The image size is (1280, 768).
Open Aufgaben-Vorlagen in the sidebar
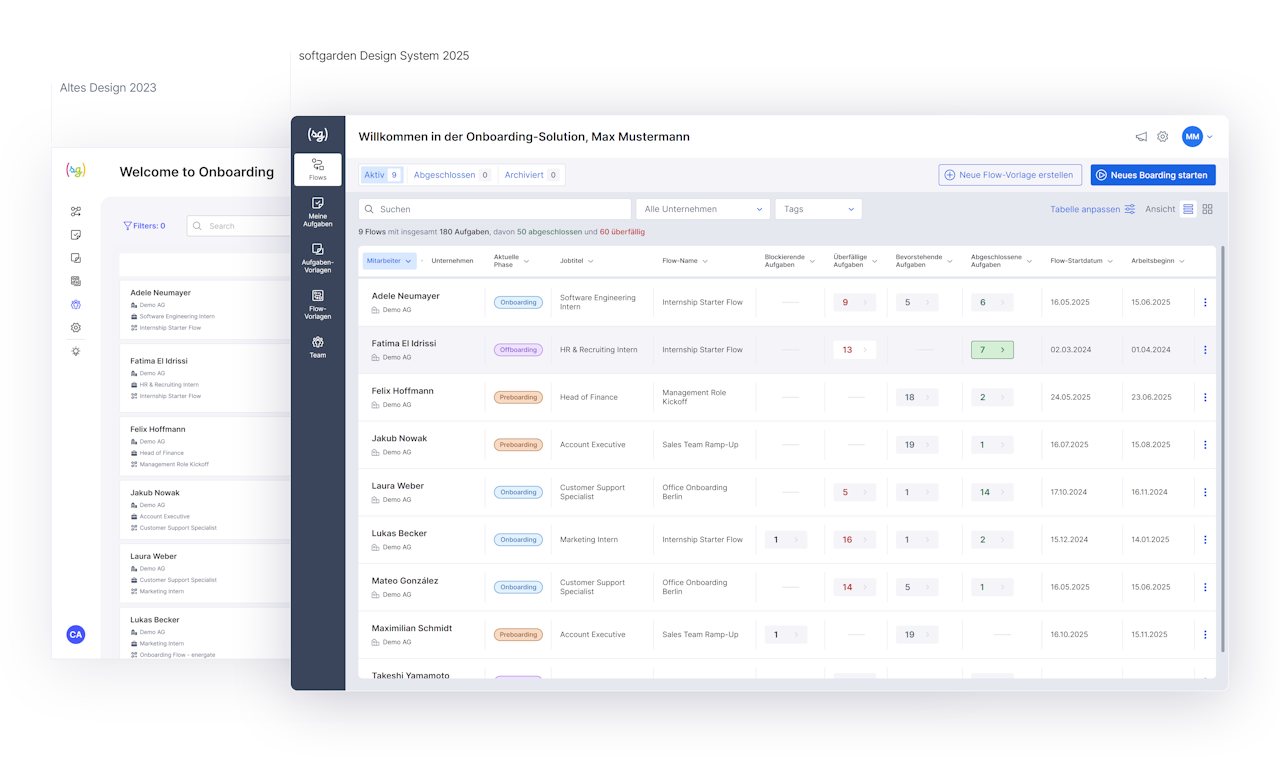coord(317,258)
